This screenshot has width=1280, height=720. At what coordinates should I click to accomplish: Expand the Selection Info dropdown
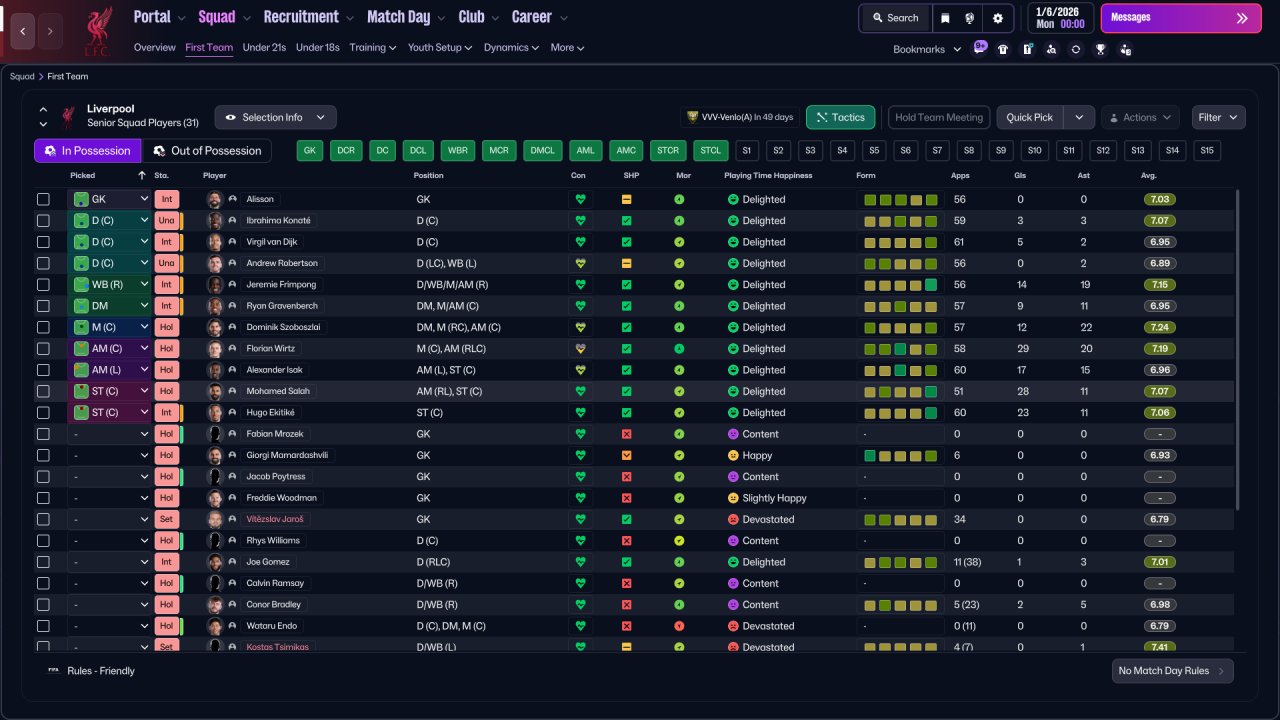pyautogui.click(x=275, y=117)
